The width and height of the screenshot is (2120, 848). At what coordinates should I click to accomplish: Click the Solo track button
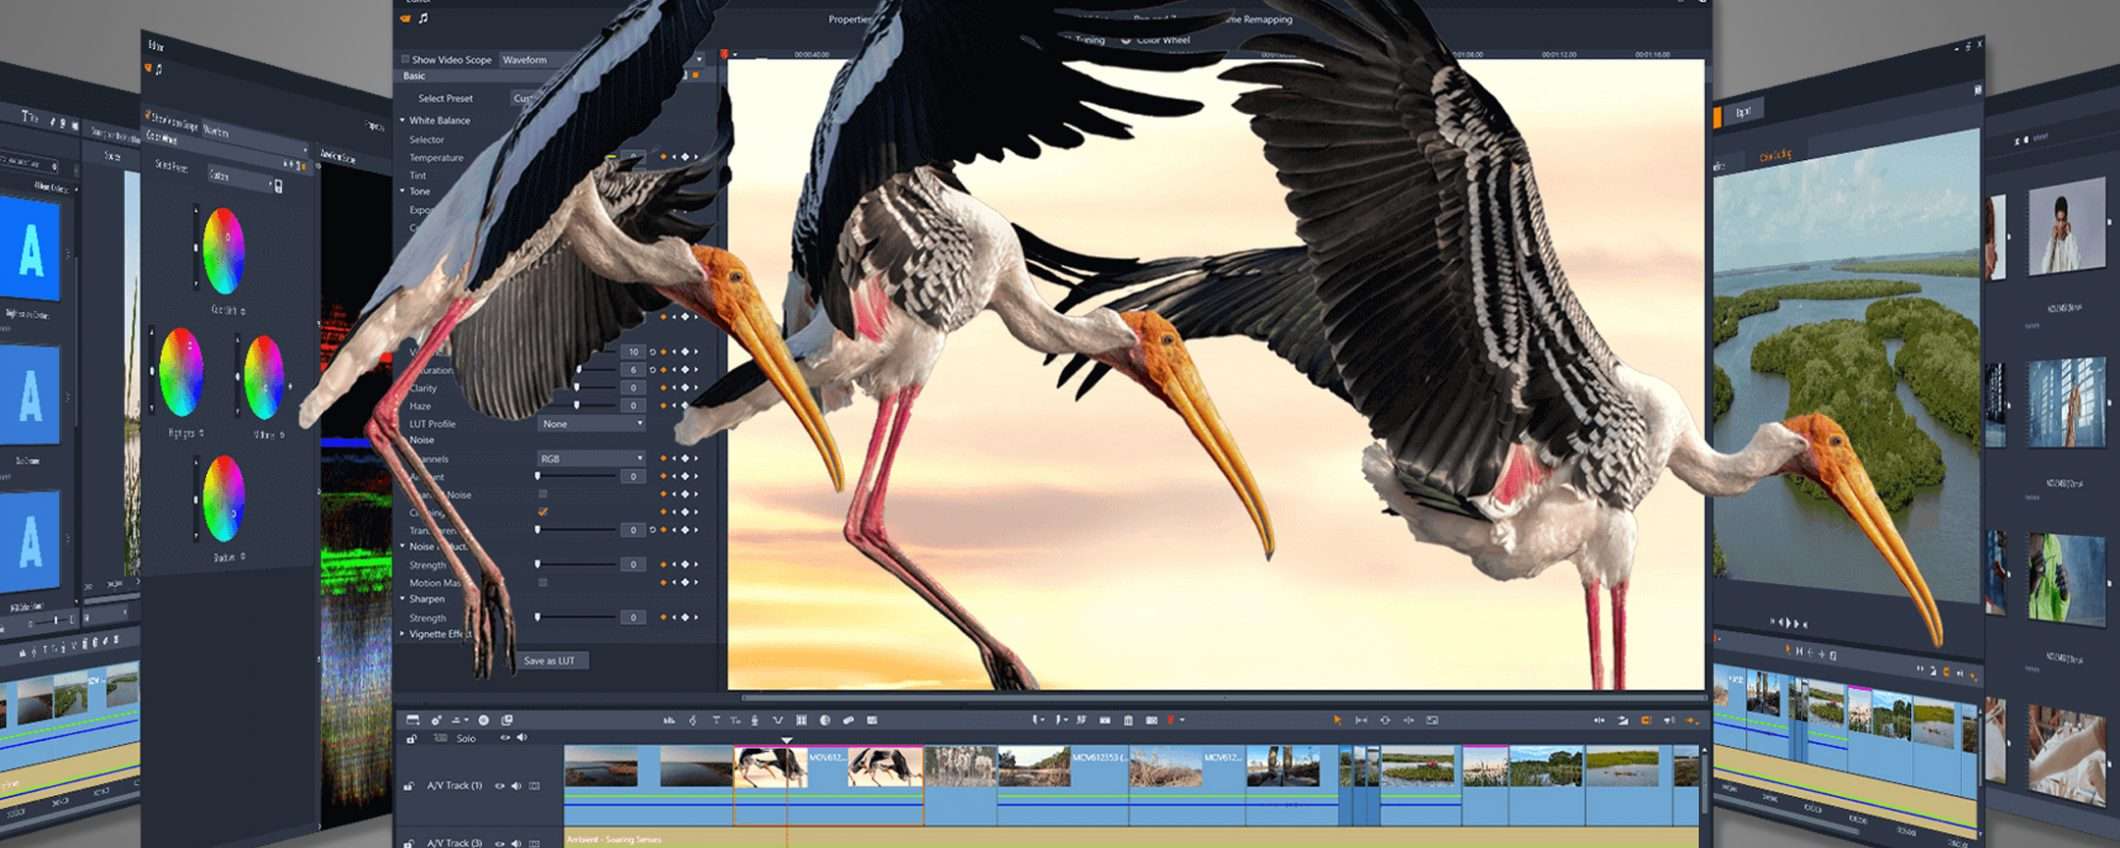[466, 738]
